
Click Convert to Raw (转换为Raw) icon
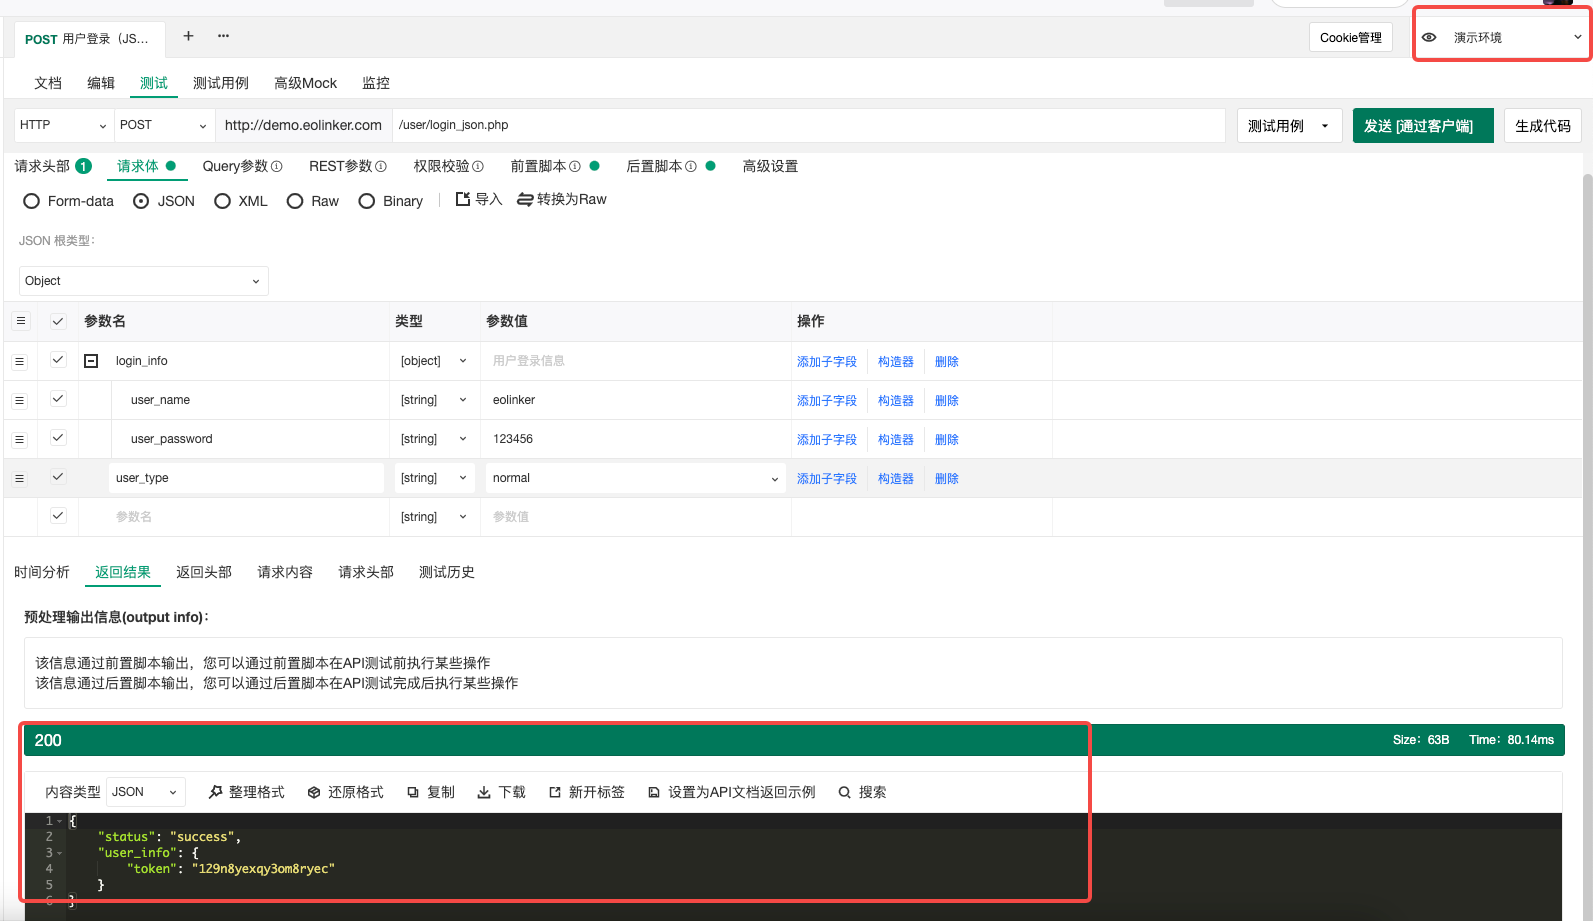pos(525,200)
